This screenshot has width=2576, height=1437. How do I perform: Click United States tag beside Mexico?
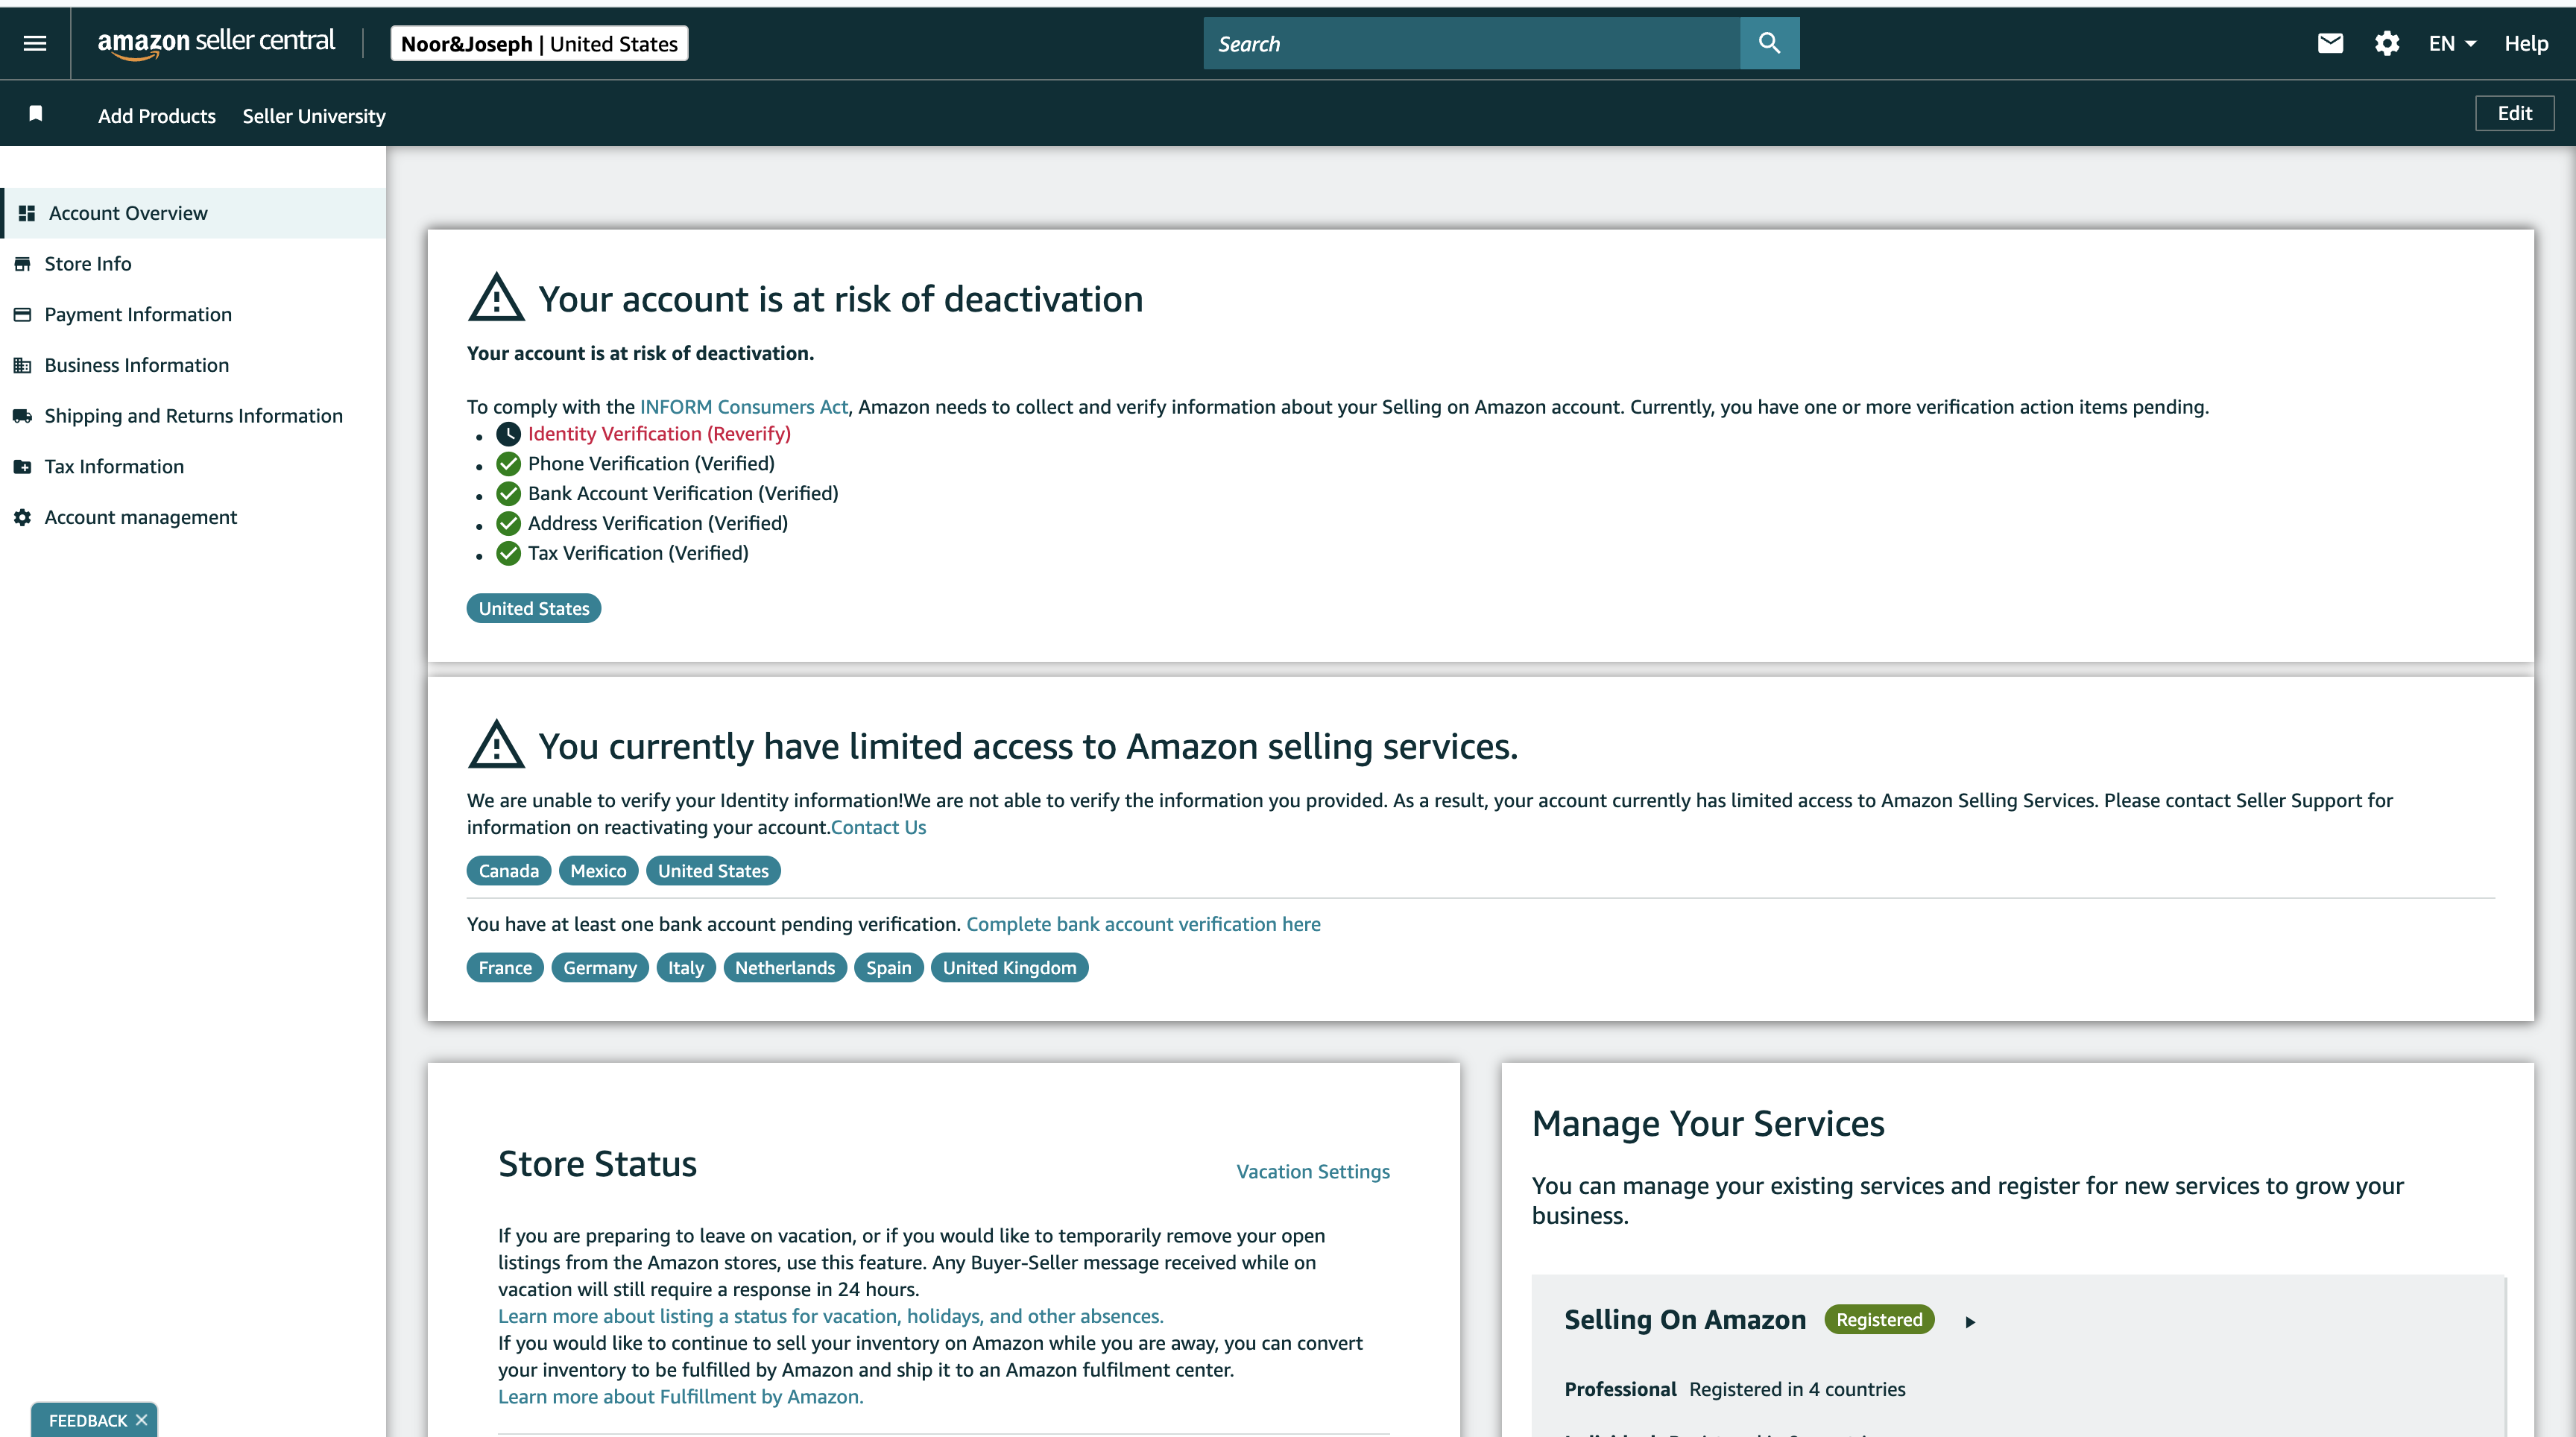point(713,871)
